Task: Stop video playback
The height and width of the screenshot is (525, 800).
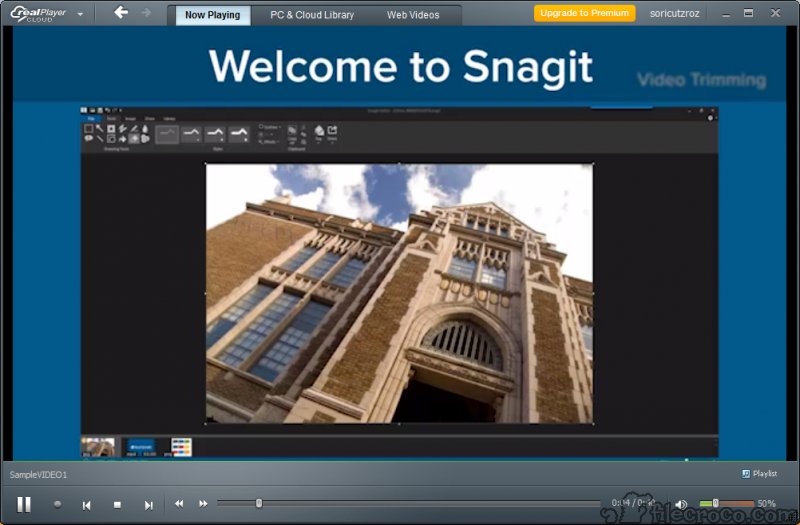Action: click(117, 505)
